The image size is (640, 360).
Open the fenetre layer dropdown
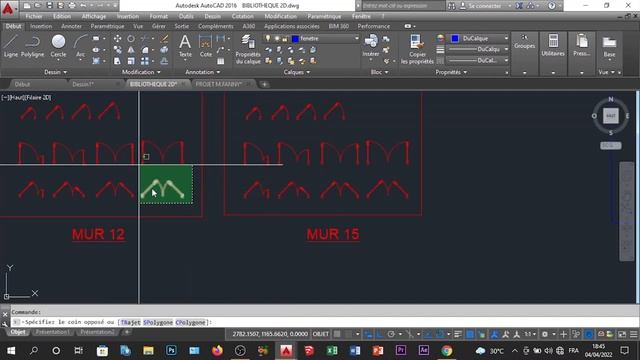tap(356, 38)
